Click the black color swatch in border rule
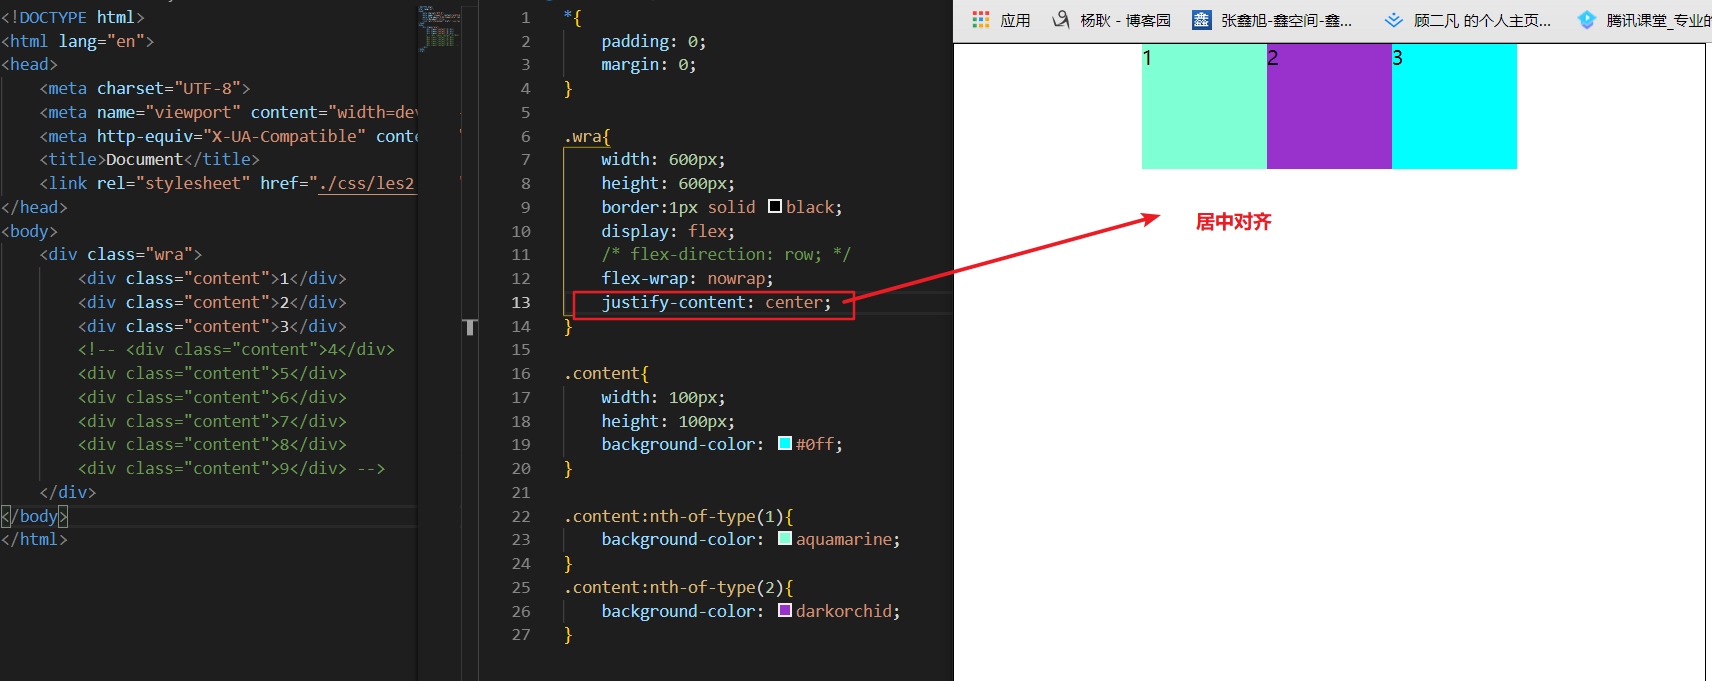 click(775, 207)
